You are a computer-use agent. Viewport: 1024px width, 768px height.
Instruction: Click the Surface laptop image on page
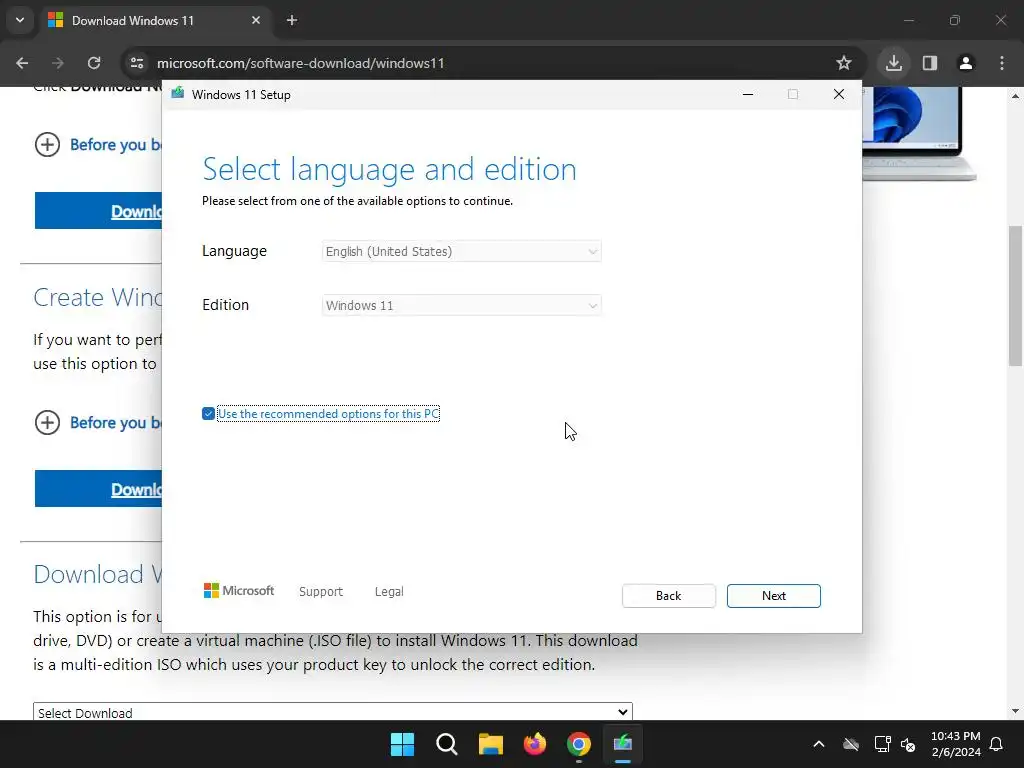click(x=920, y=134)
